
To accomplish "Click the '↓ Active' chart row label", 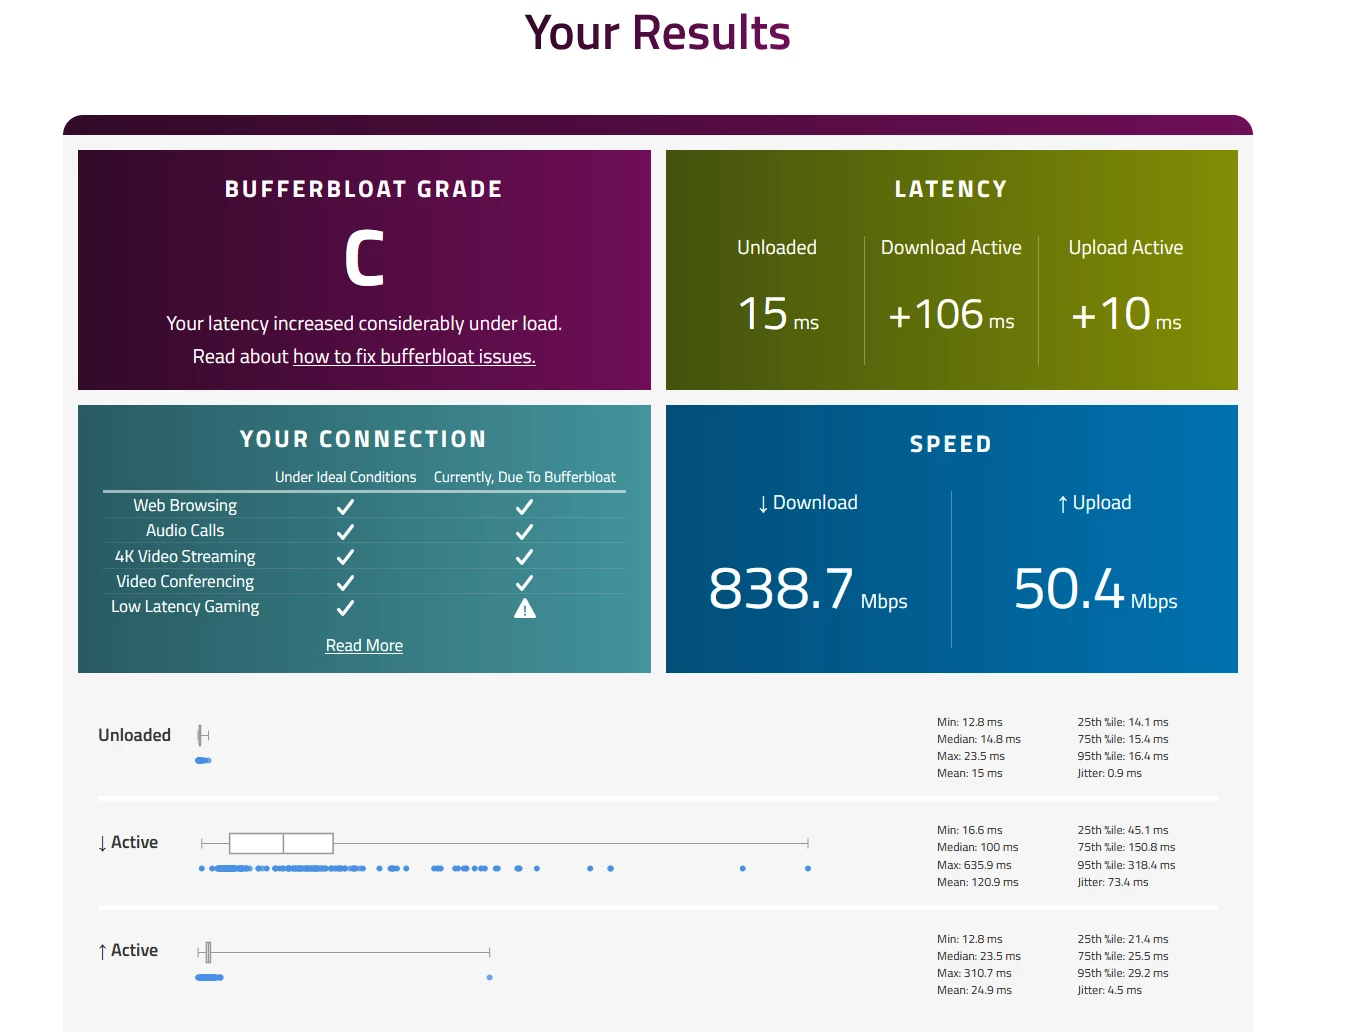I will point(128,843).
